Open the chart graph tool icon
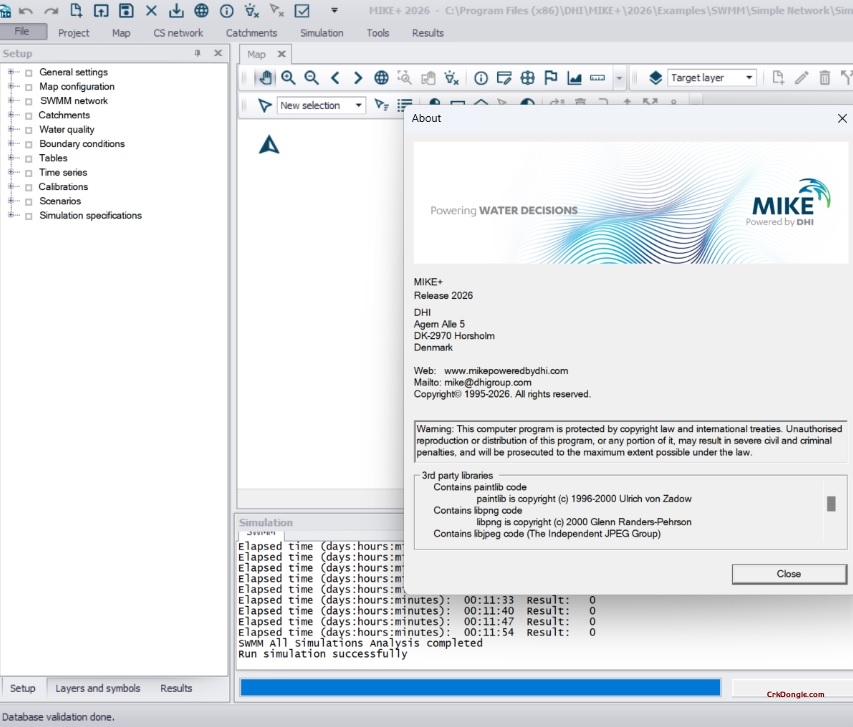This screenshot has width=853, height=727. [x=574, y=78]
